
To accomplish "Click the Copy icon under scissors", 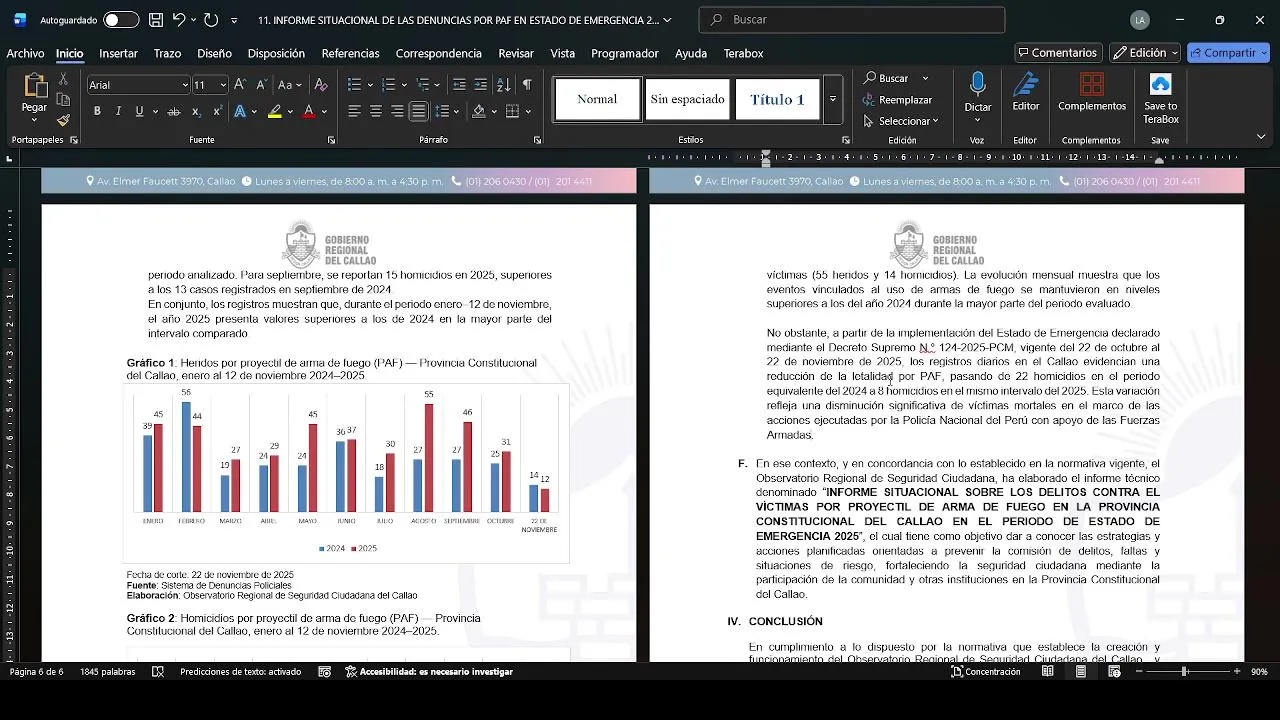I will coord(63,99).
